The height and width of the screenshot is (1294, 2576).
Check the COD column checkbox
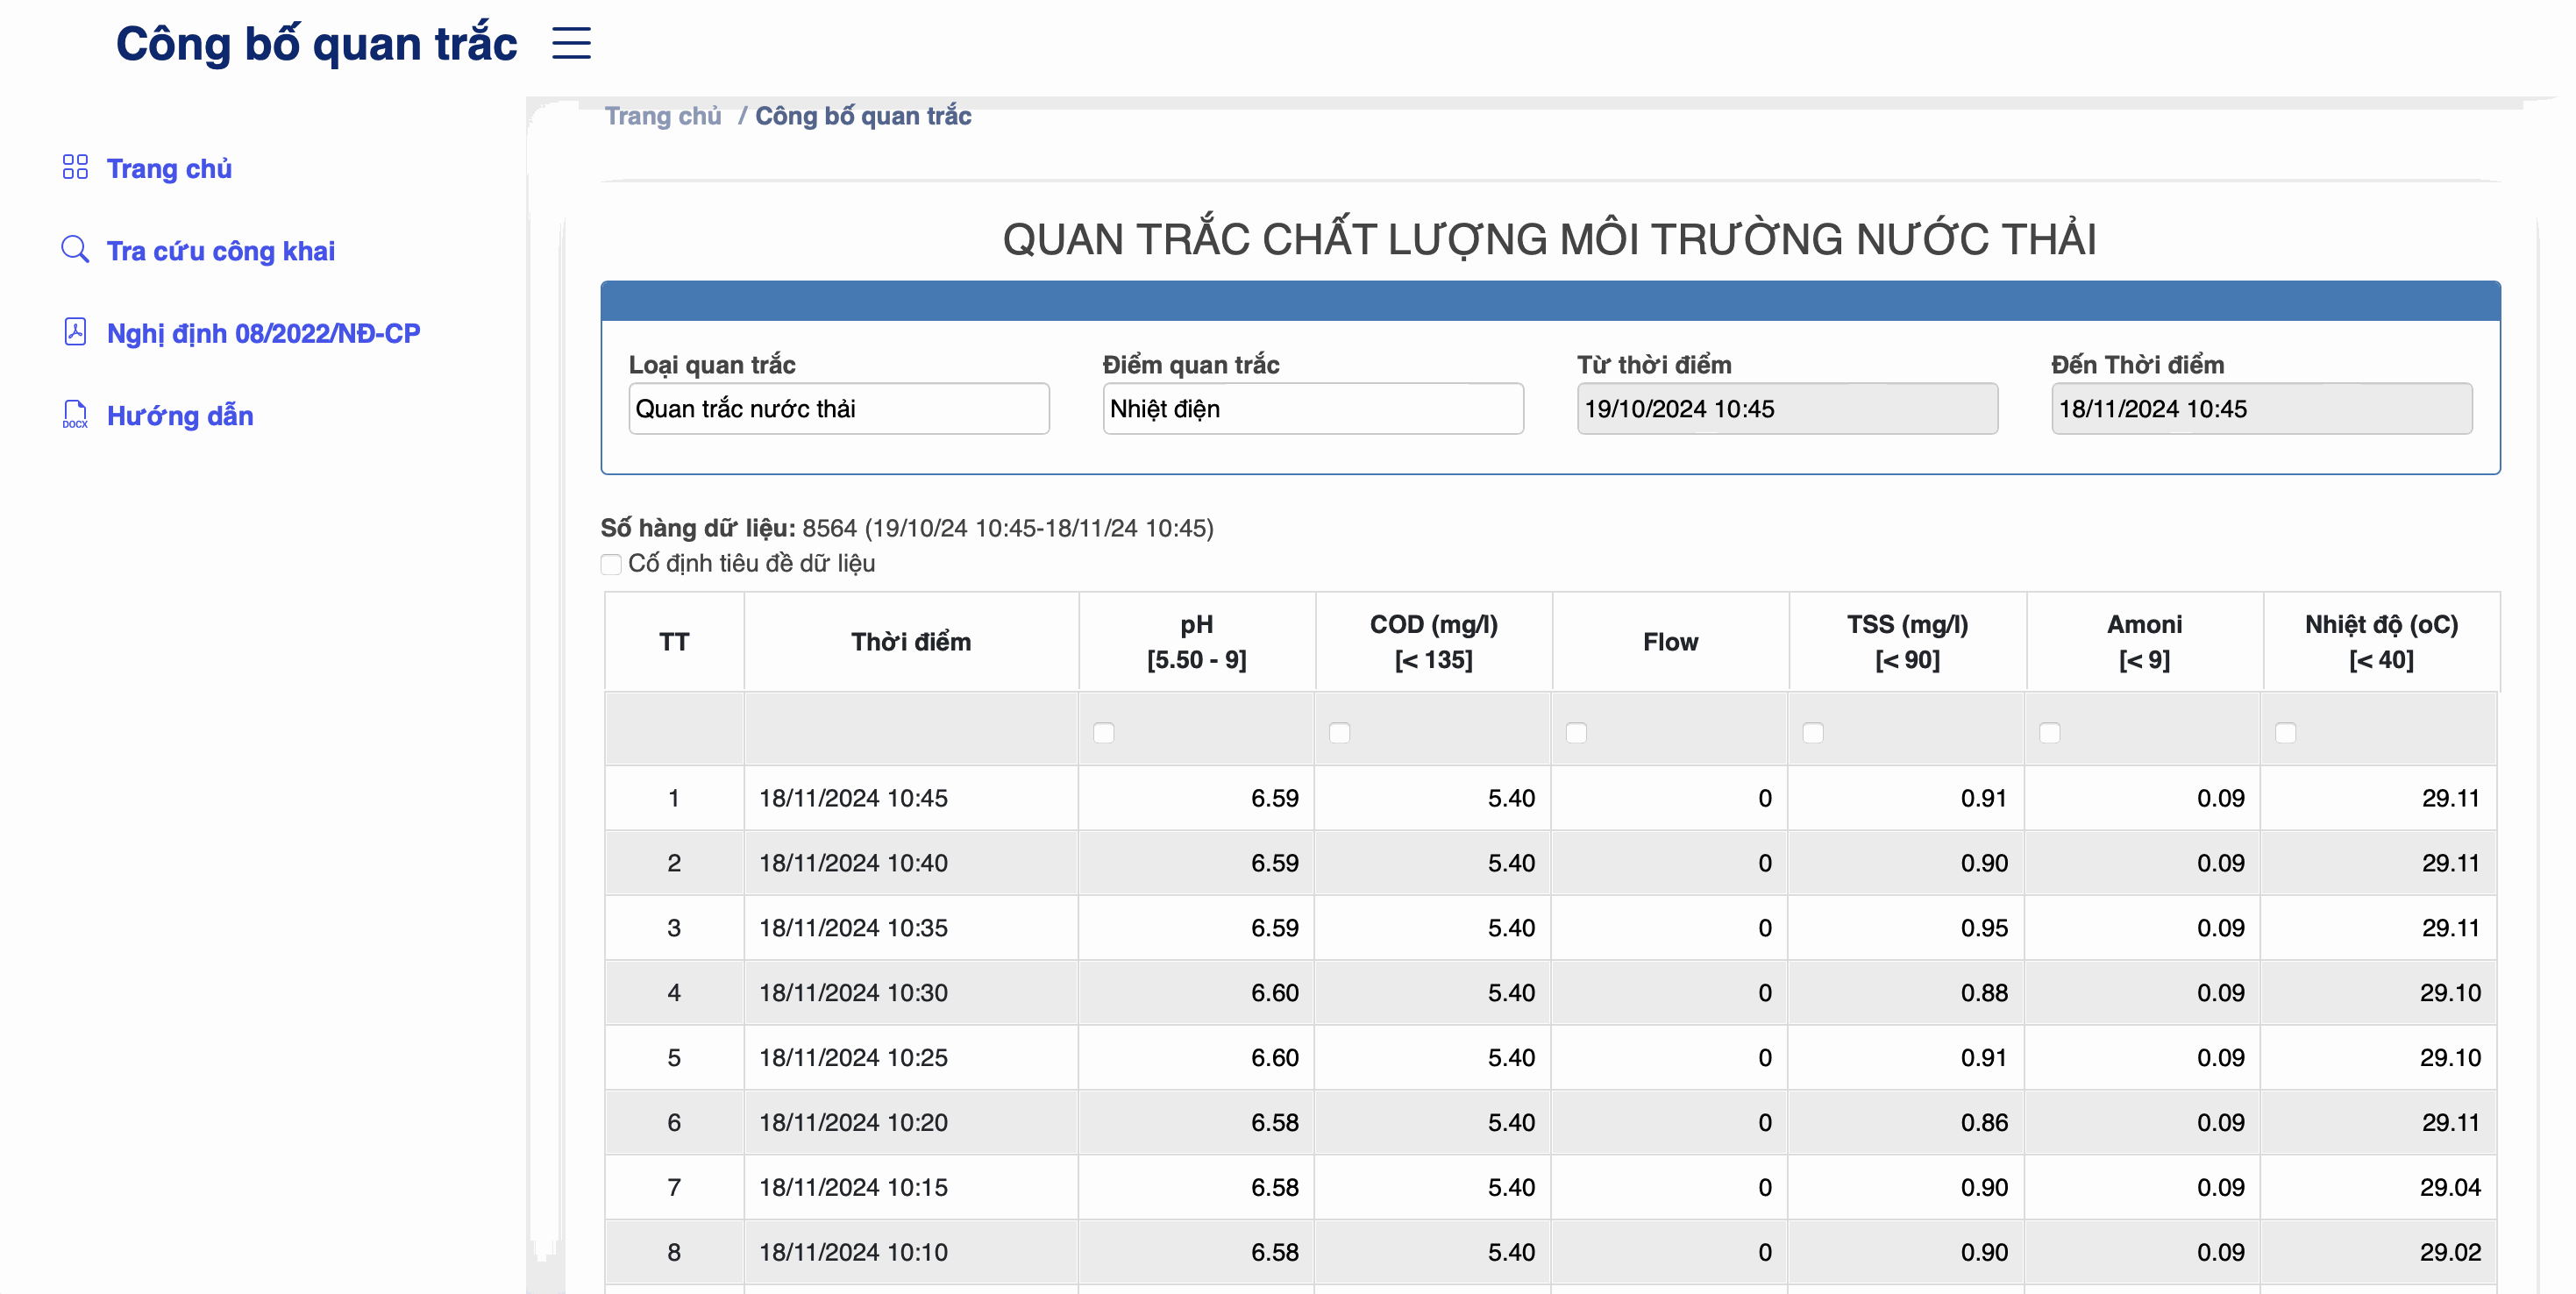tap(1339, 732)
